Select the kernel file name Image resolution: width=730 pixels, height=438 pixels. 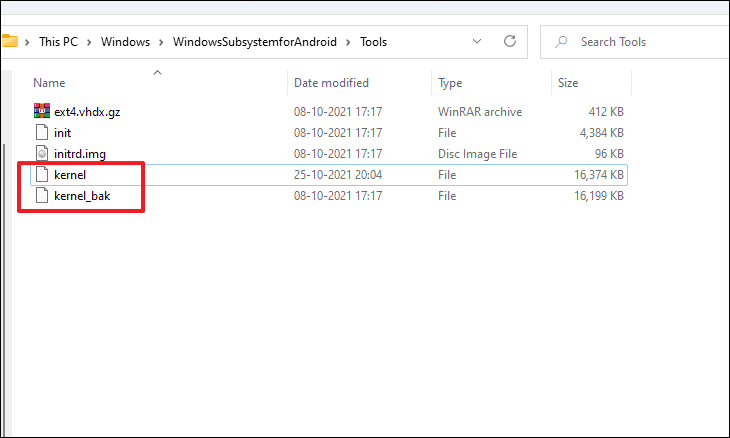click(x=70, y=175)
